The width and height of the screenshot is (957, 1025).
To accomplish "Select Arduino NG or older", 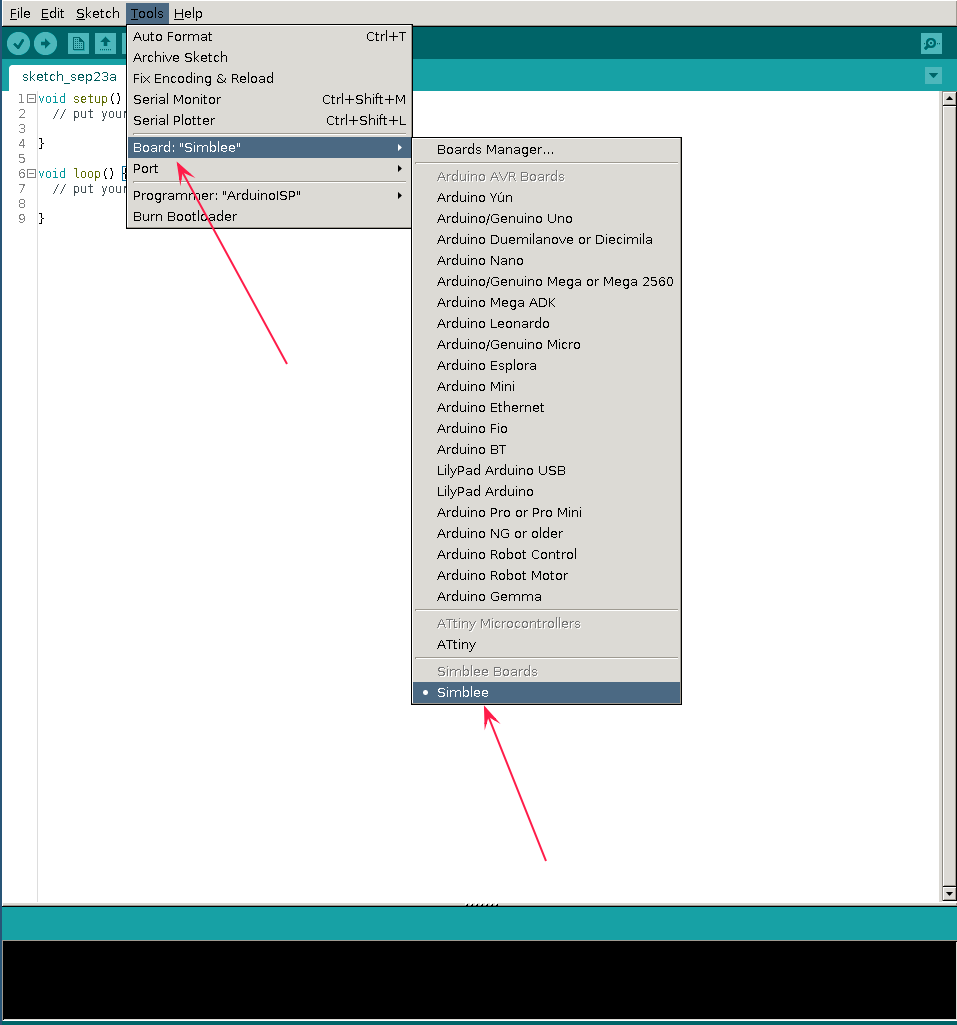I will (546, 533).
